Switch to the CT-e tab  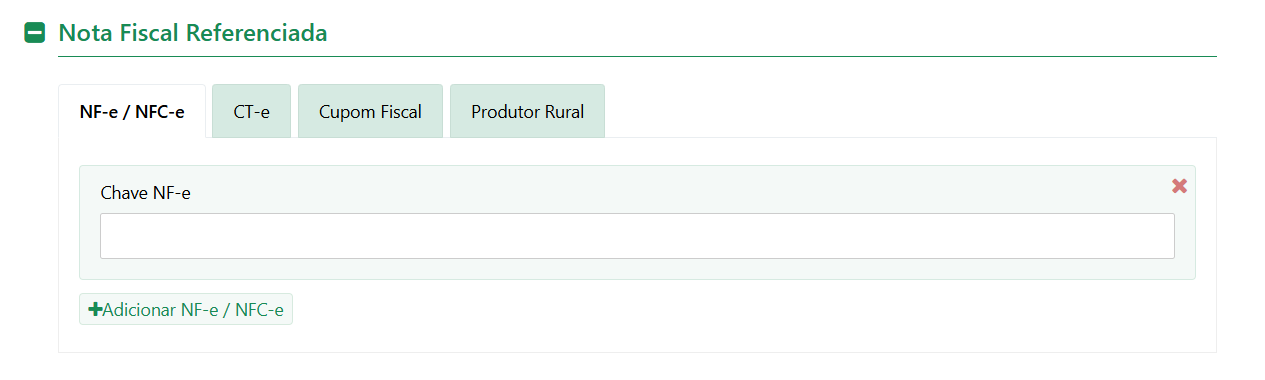tap(252, 111)
